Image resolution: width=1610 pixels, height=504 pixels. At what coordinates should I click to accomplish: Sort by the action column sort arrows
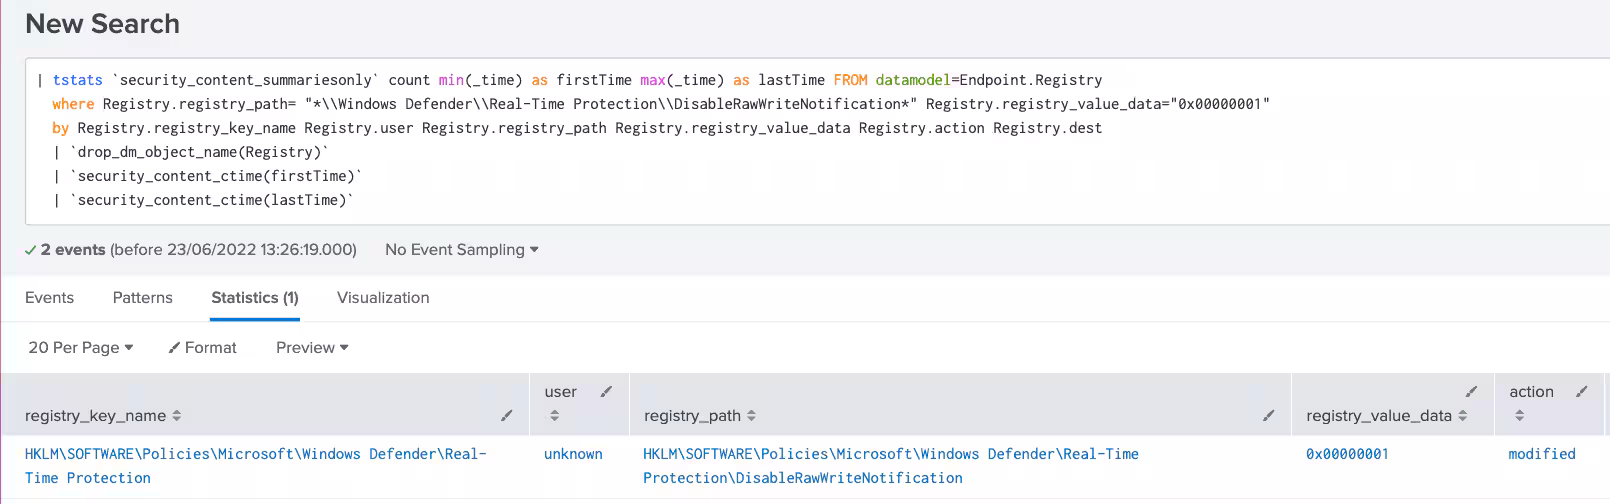point(1519,416)
